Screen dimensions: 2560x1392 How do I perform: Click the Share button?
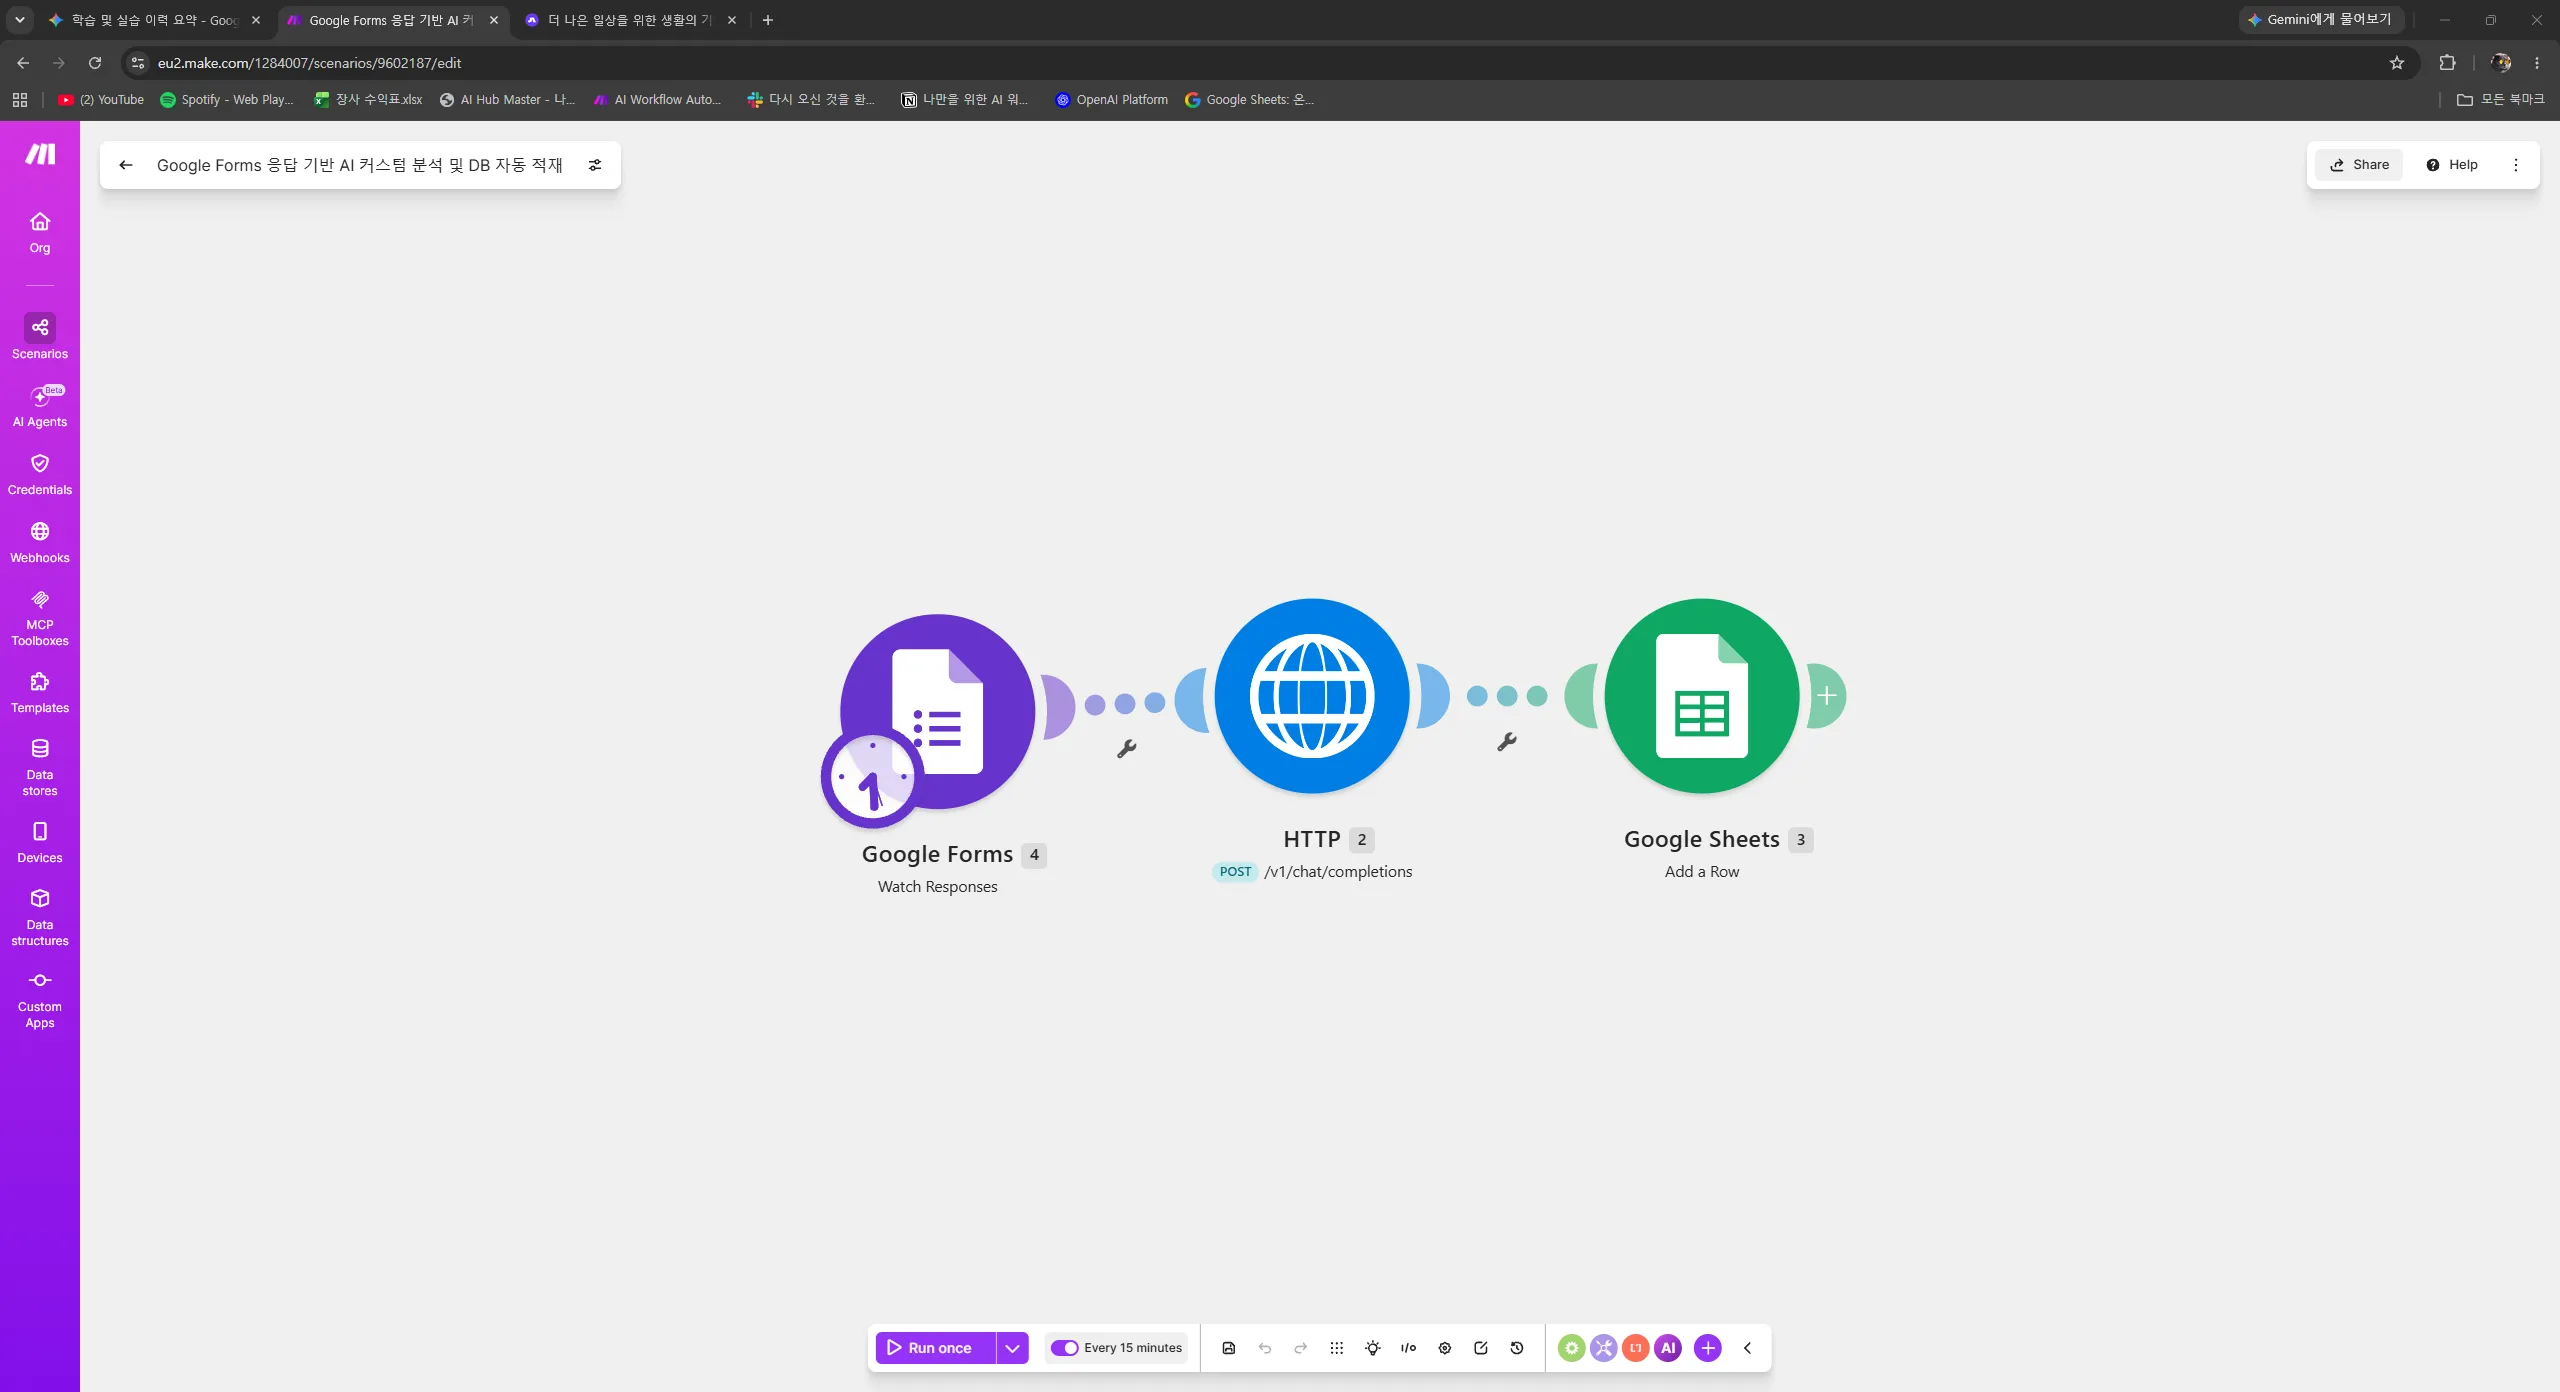tap(2359, 165)
